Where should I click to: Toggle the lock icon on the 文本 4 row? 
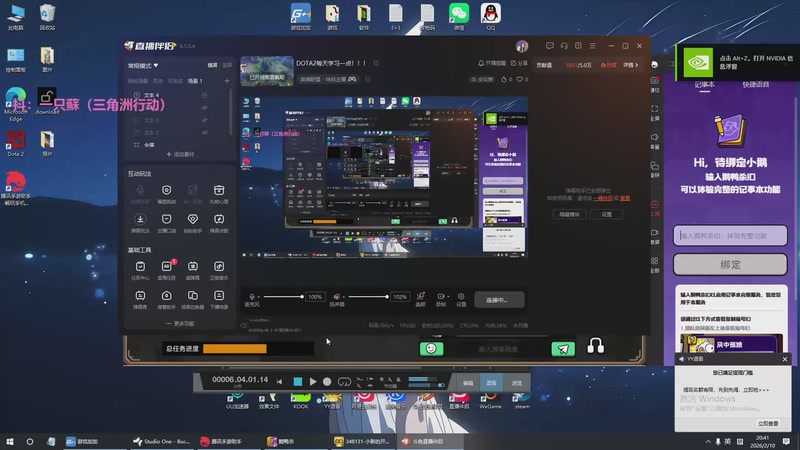point(205,95)
